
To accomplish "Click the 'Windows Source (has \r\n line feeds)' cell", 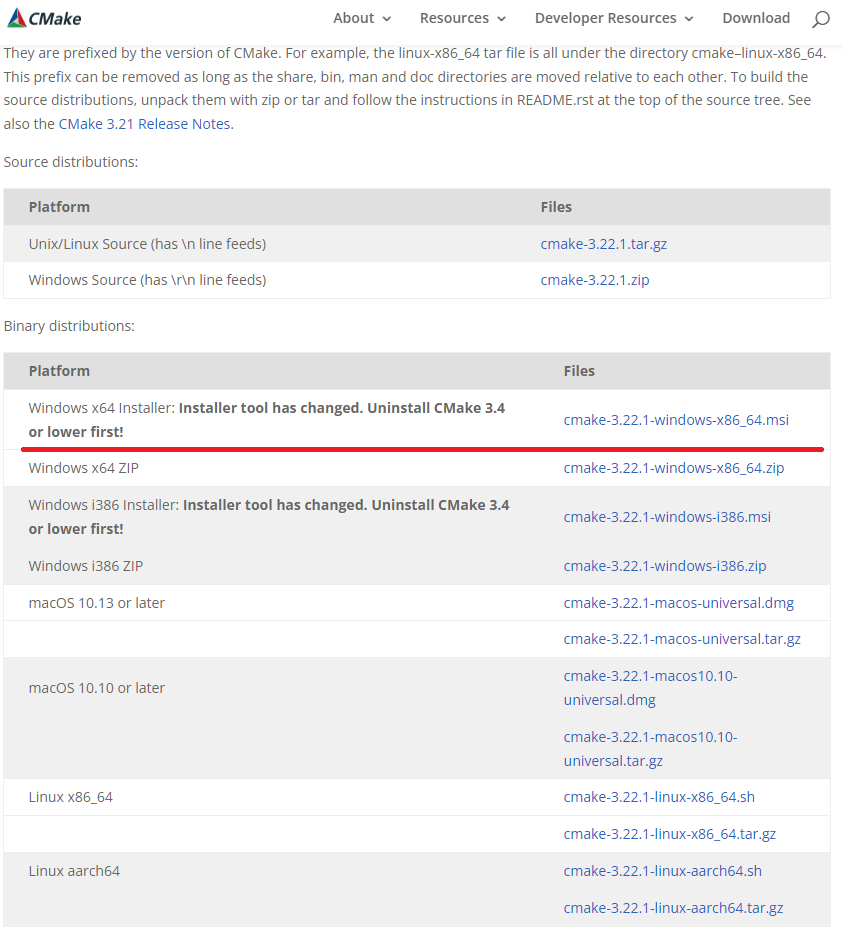I will click(147, 280).
